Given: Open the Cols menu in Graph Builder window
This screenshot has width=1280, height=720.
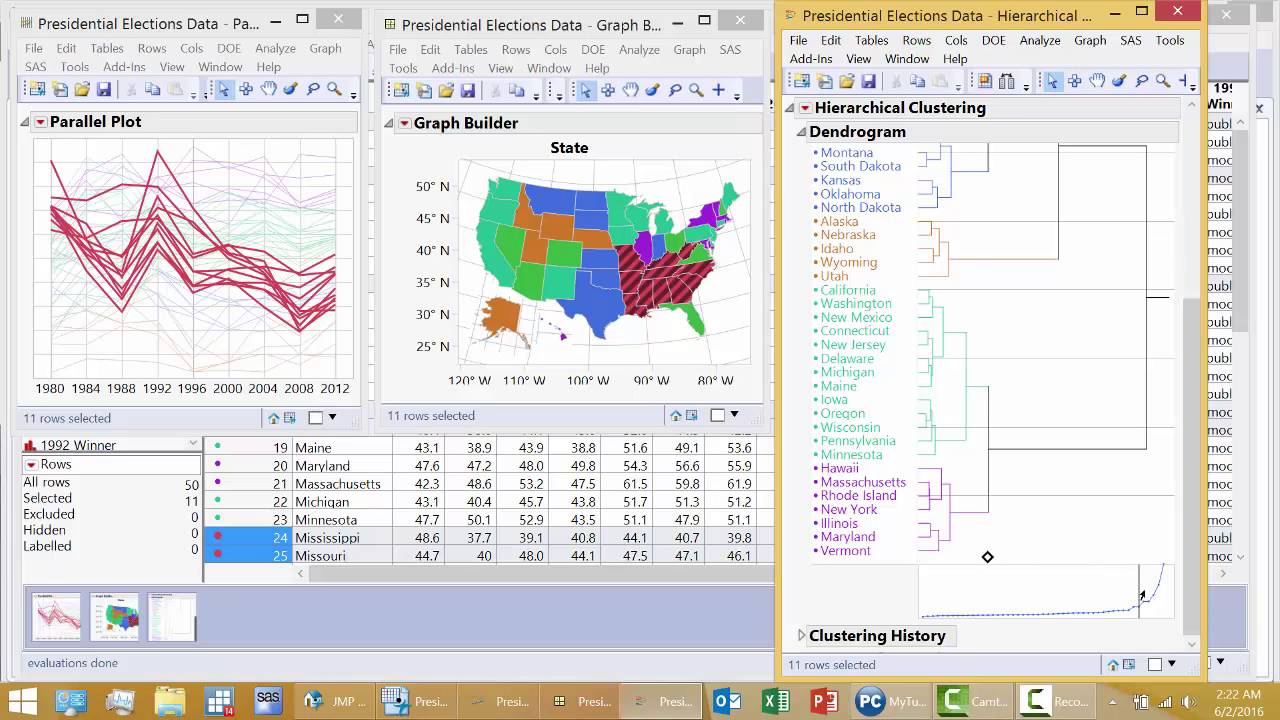Looking at the screenshot, I should (x=555, y=49).
